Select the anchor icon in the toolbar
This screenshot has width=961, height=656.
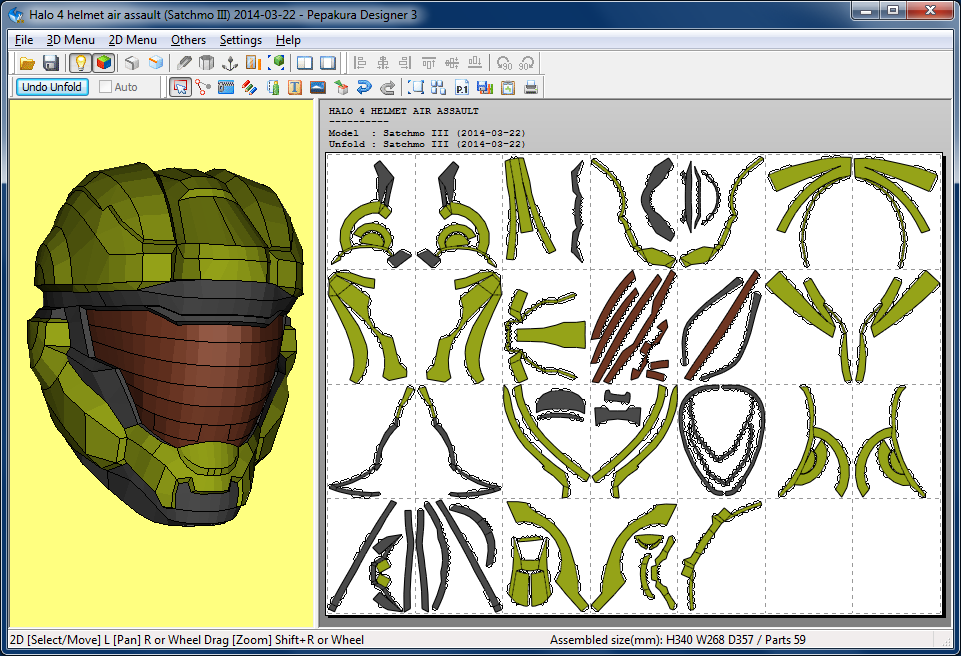(230, 63)
